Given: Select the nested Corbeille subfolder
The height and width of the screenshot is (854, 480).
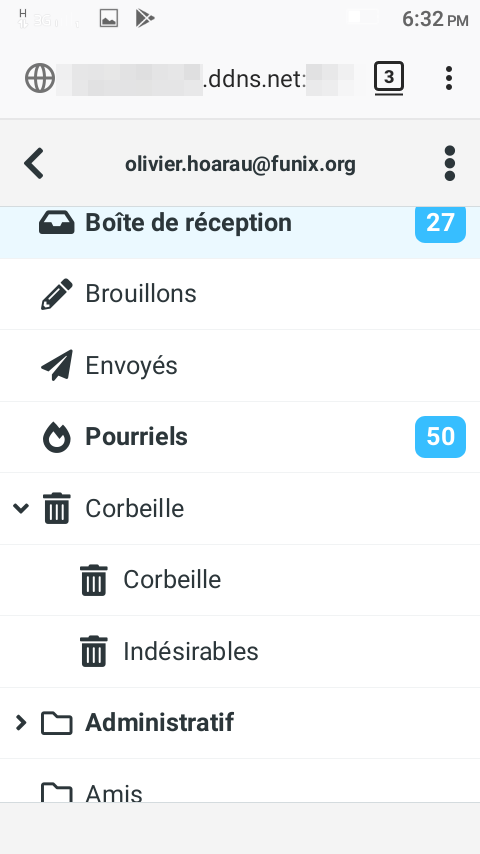Looking at the screenshot, I should pyautogui.click(x=240, y=580).
